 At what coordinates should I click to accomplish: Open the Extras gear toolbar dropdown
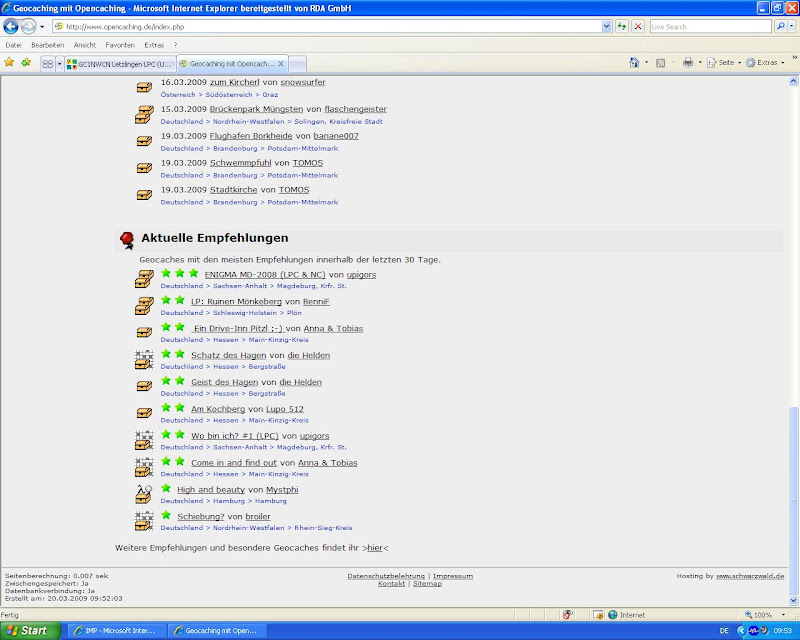(x=765, y=63)
